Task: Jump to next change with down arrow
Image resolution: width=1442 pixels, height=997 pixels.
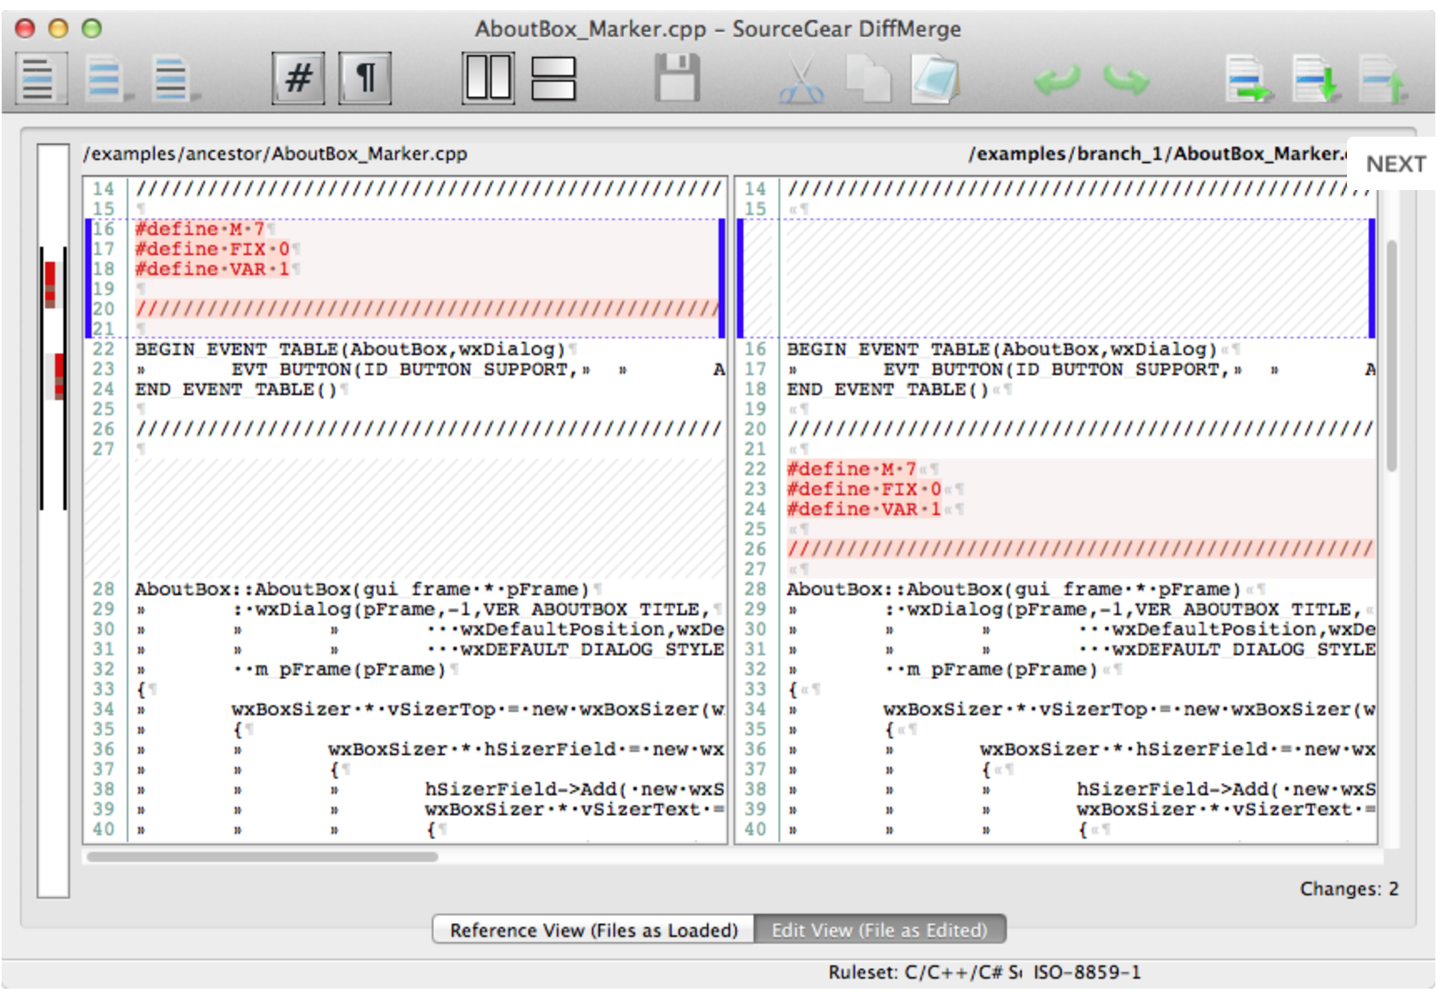Action: pos(1316,80)
